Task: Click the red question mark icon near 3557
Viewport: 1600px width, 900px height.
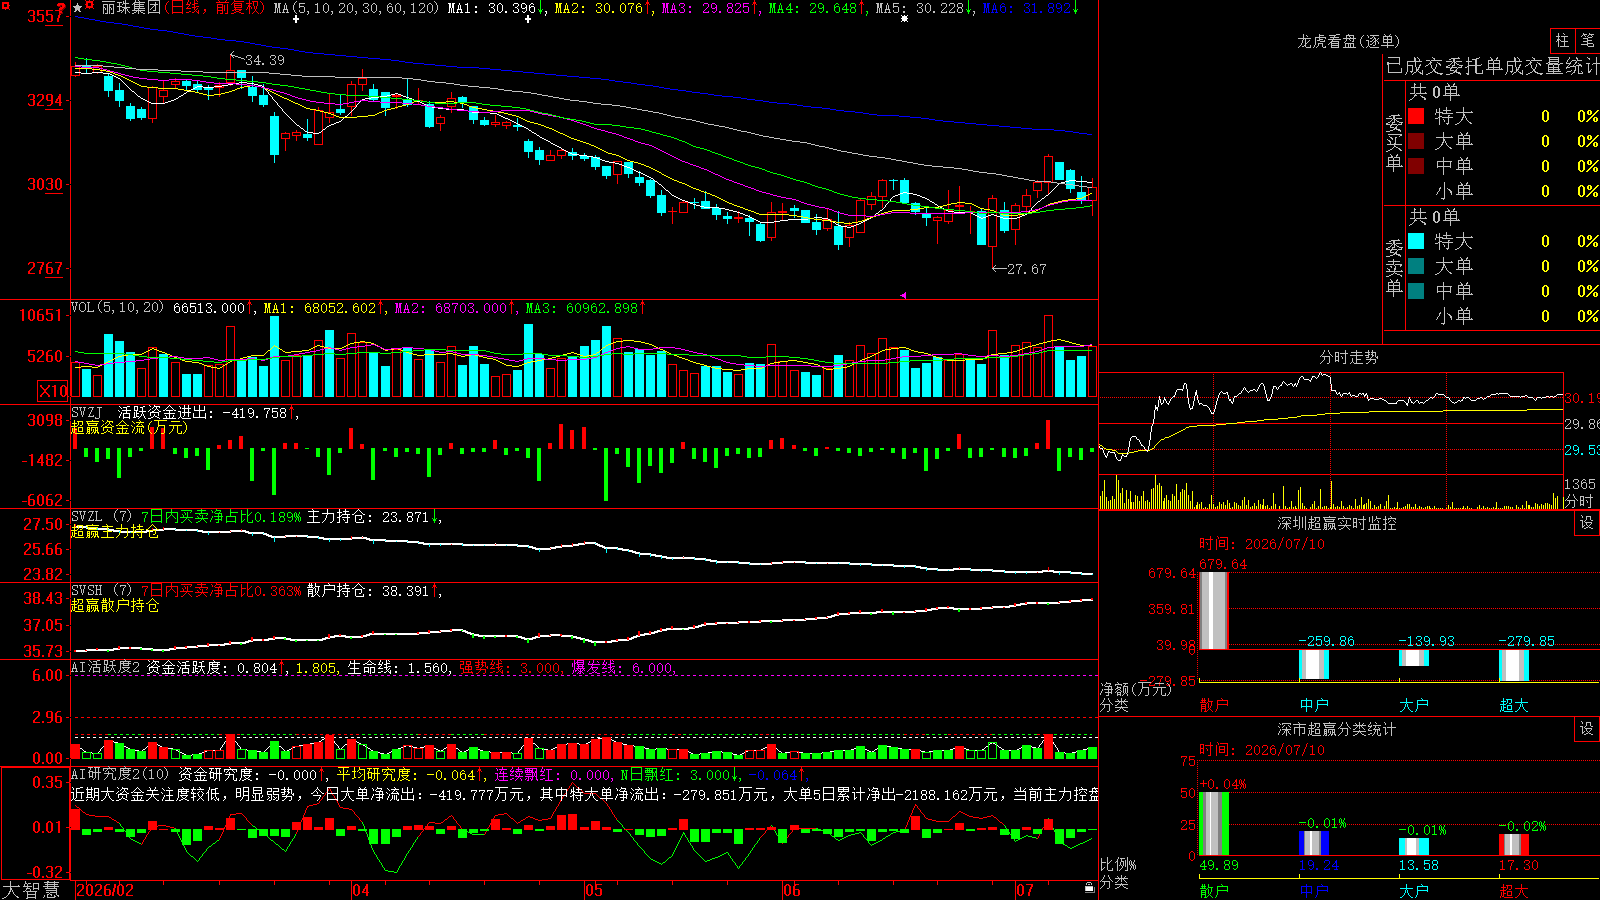Action: point(62,9)
